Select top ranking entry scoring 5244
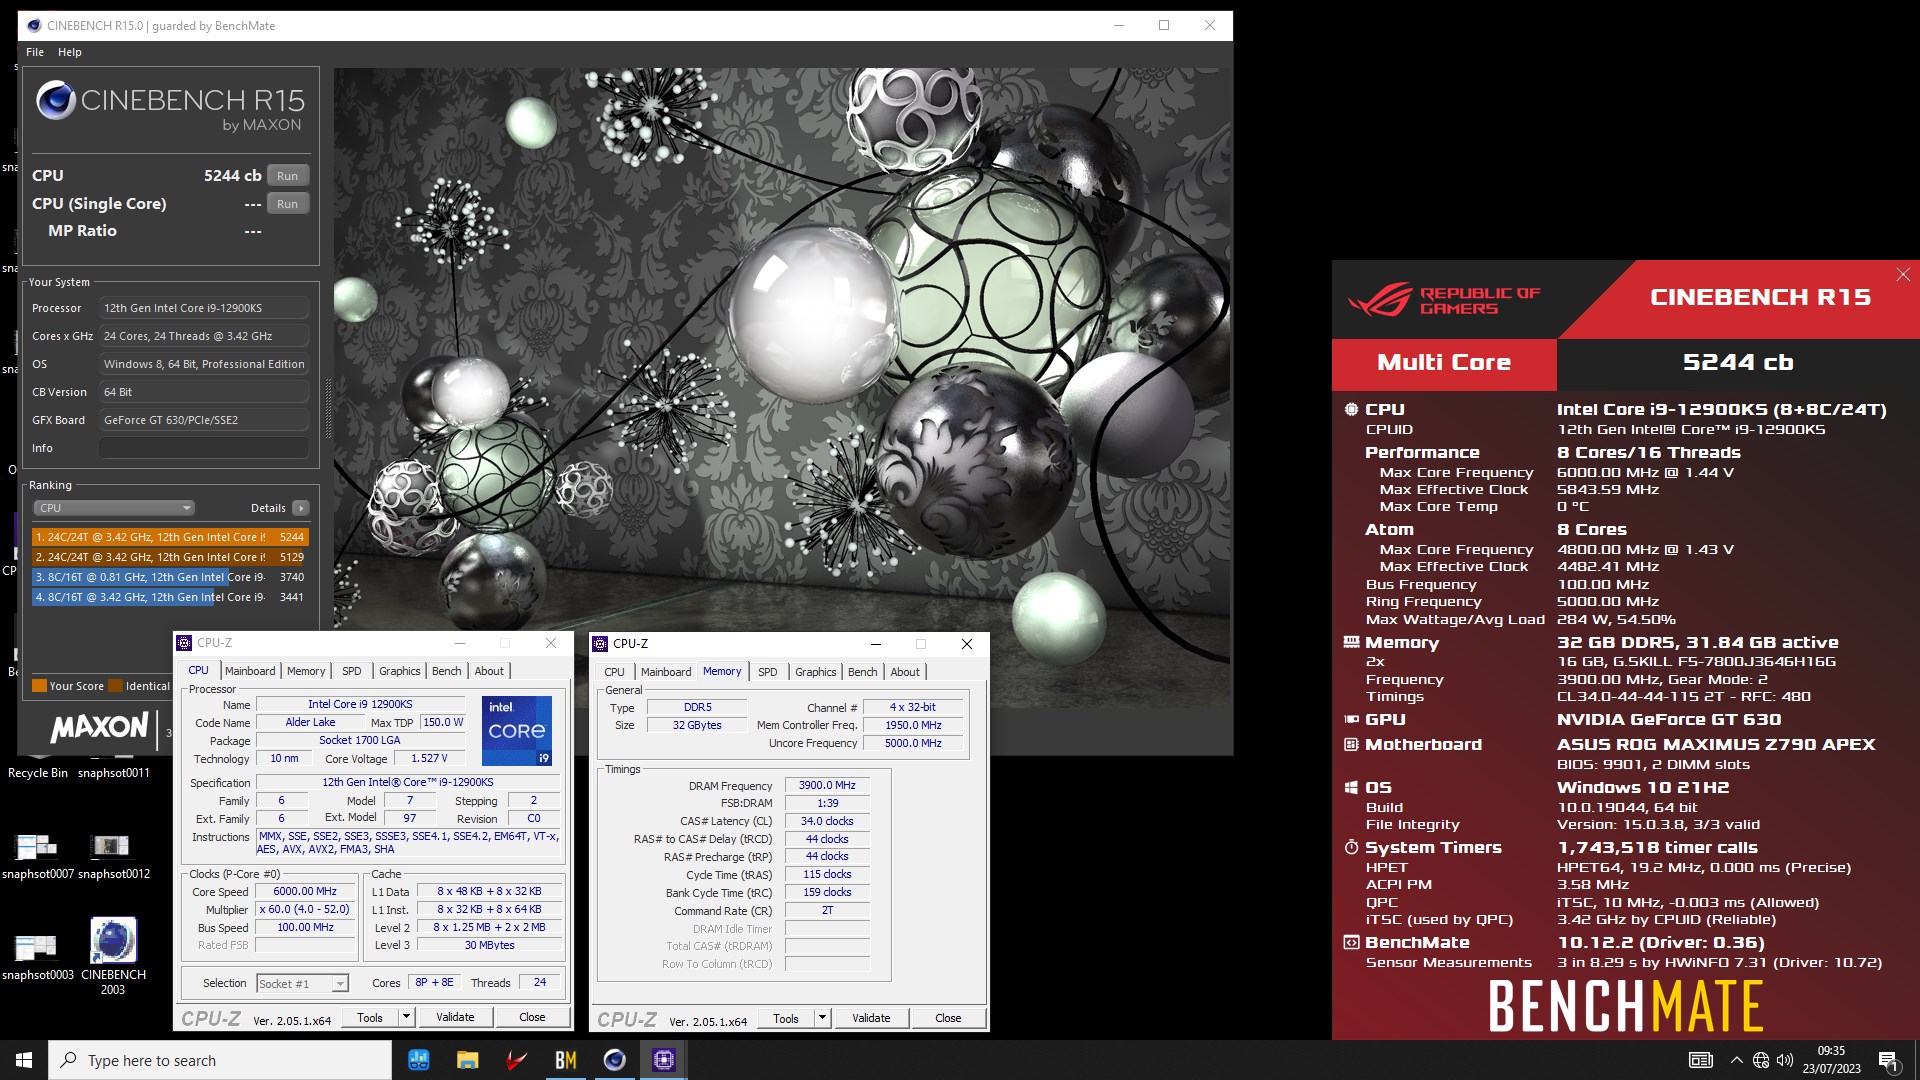This screenshot has width=1920, height=1080. coord(170,537)
